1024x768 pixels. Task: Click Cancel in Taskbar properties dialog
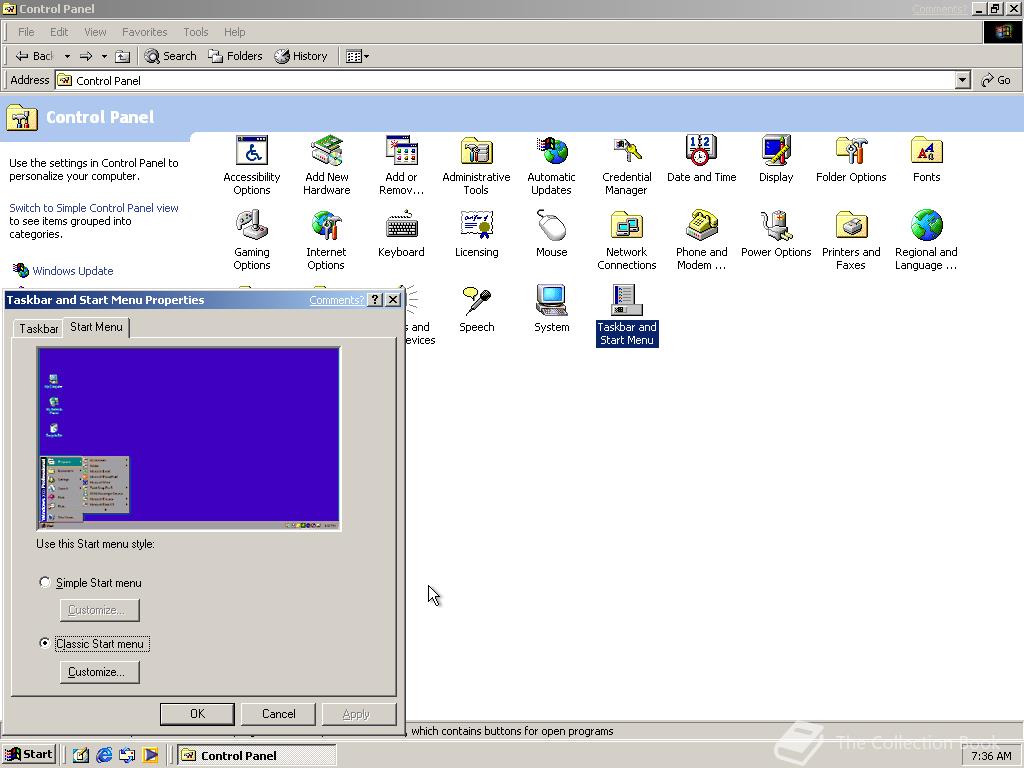point(278,714)
